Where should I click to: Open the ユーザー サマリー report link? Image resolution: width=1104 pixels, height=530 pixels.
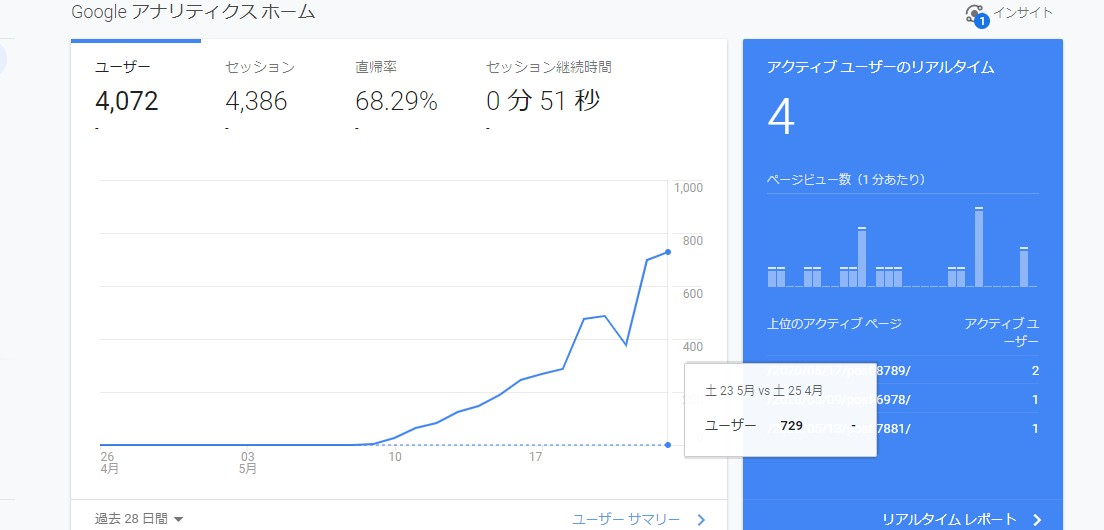click(x=626, y=519)
